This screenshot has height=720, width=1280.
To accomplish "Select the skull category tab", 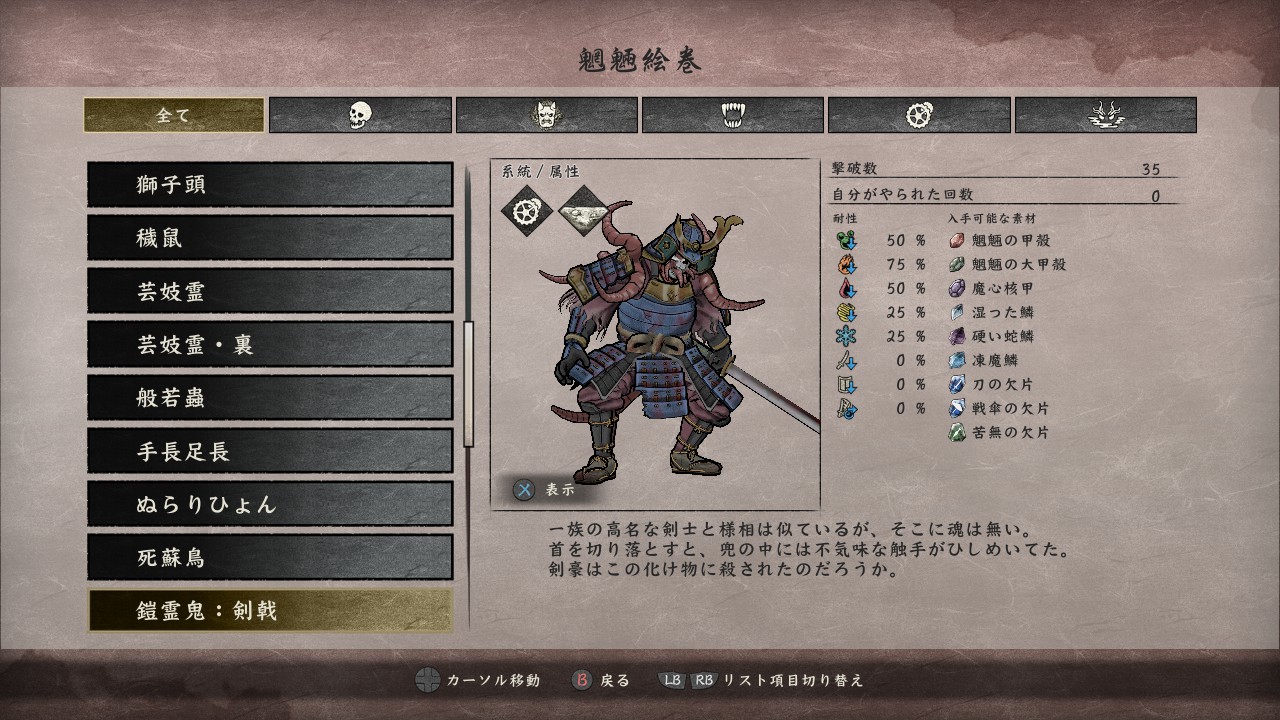I will point(360,115).
